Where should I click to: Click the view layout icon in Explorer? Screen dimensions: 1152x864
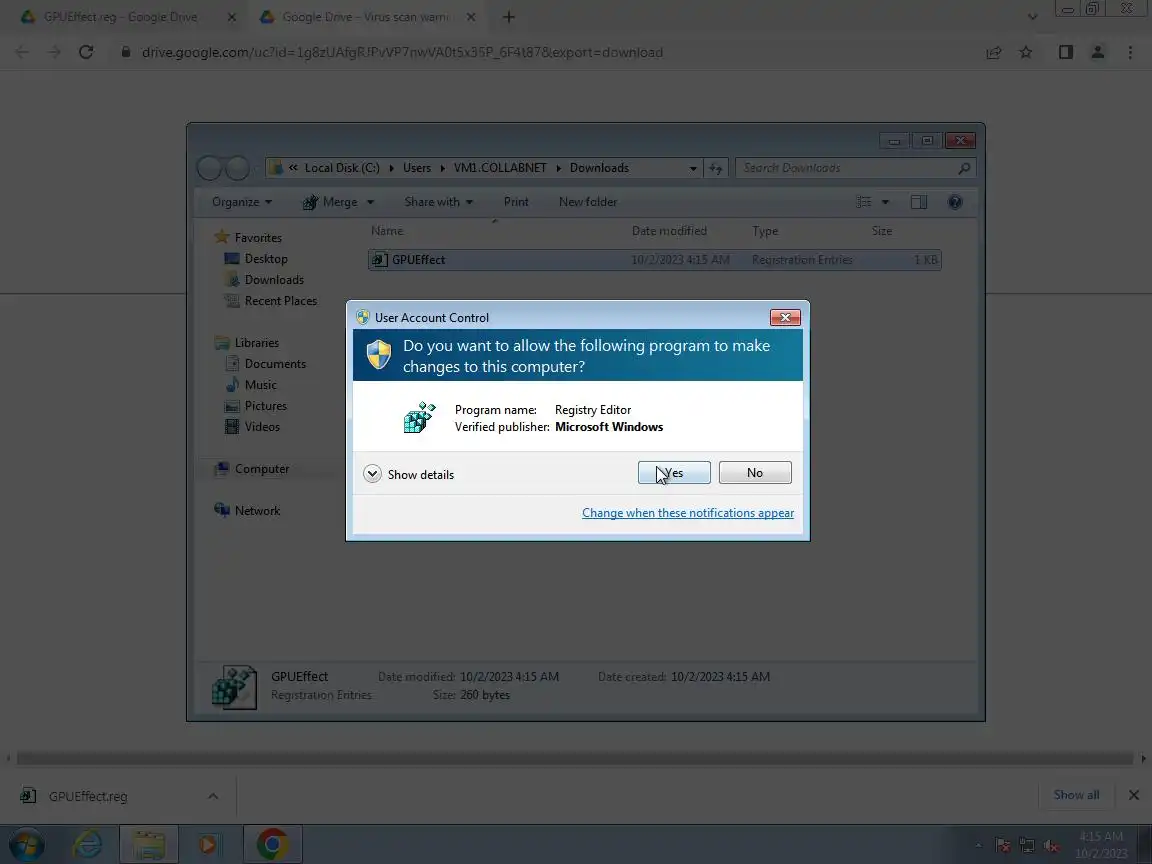coord(864,202)
